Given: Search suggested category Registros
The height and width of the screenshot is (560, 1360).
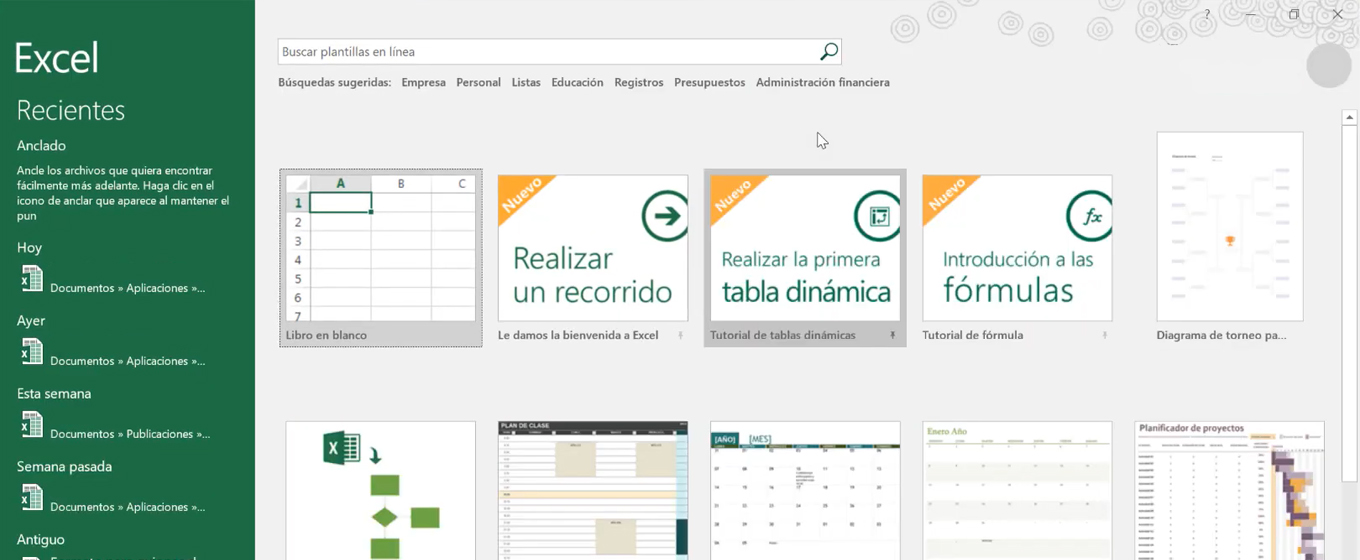Looking at the screenshot, I should point(639,83).
